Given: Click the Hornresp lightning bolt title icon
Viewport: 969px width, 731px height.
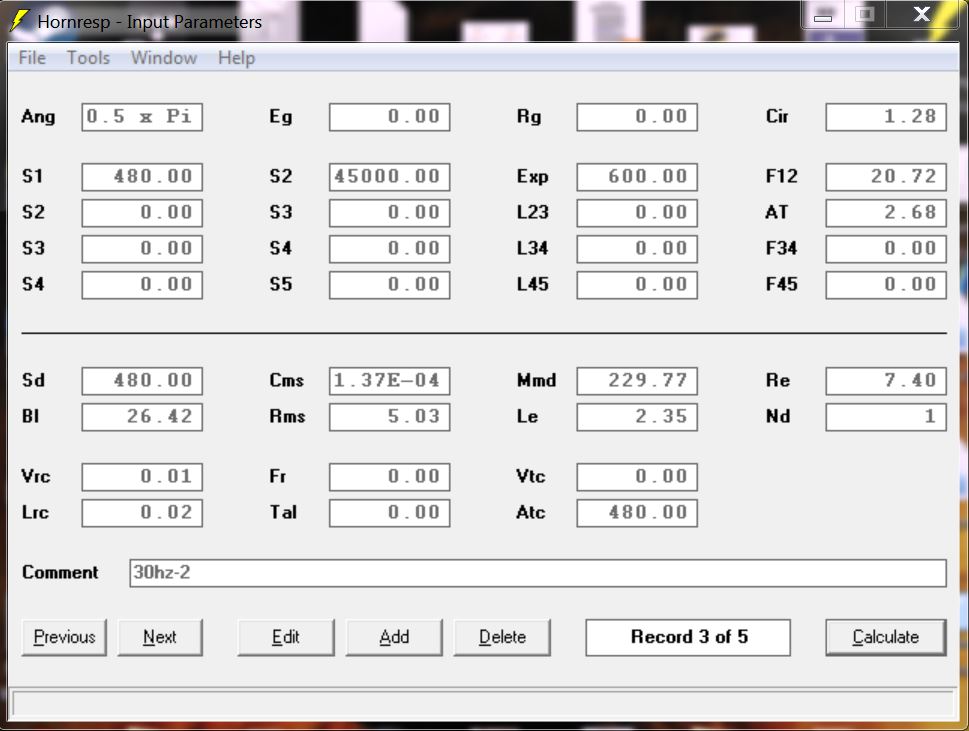Looking at the screenshot, I should (x=20, y=20).
